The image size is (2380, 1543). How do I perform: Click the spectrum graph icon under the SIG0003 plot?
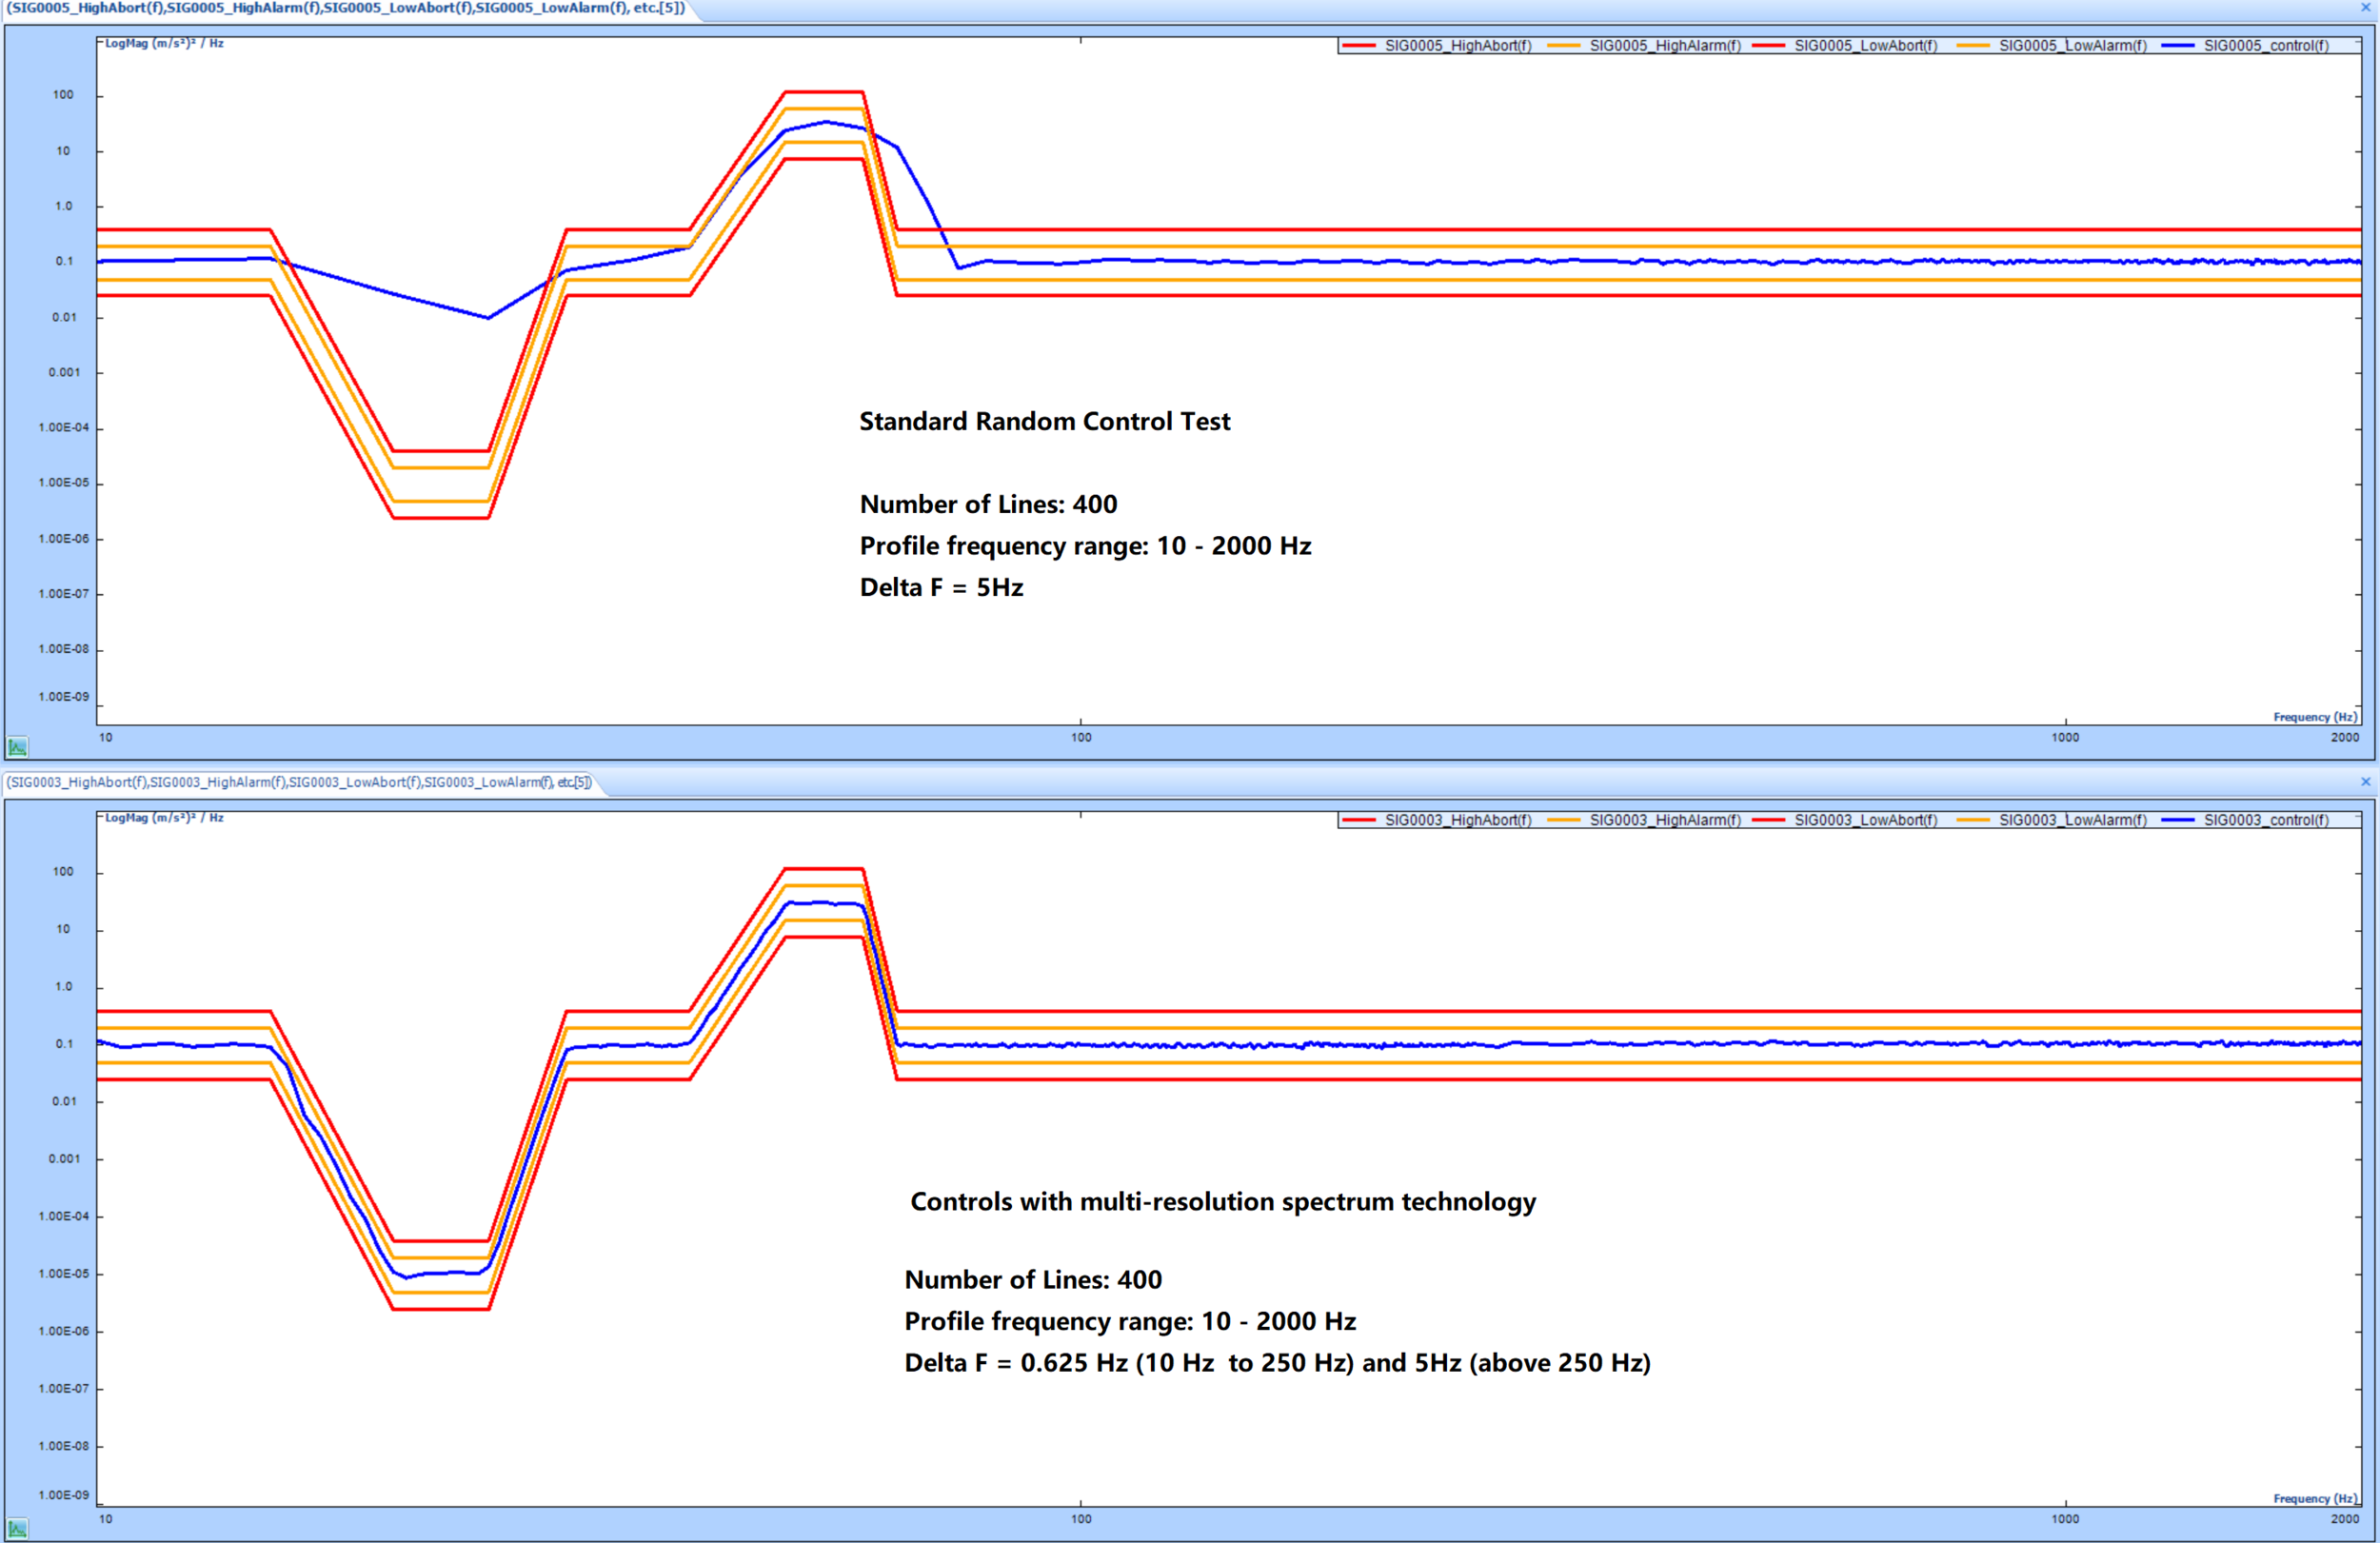pyautogui.click(x=17, y=1527)
